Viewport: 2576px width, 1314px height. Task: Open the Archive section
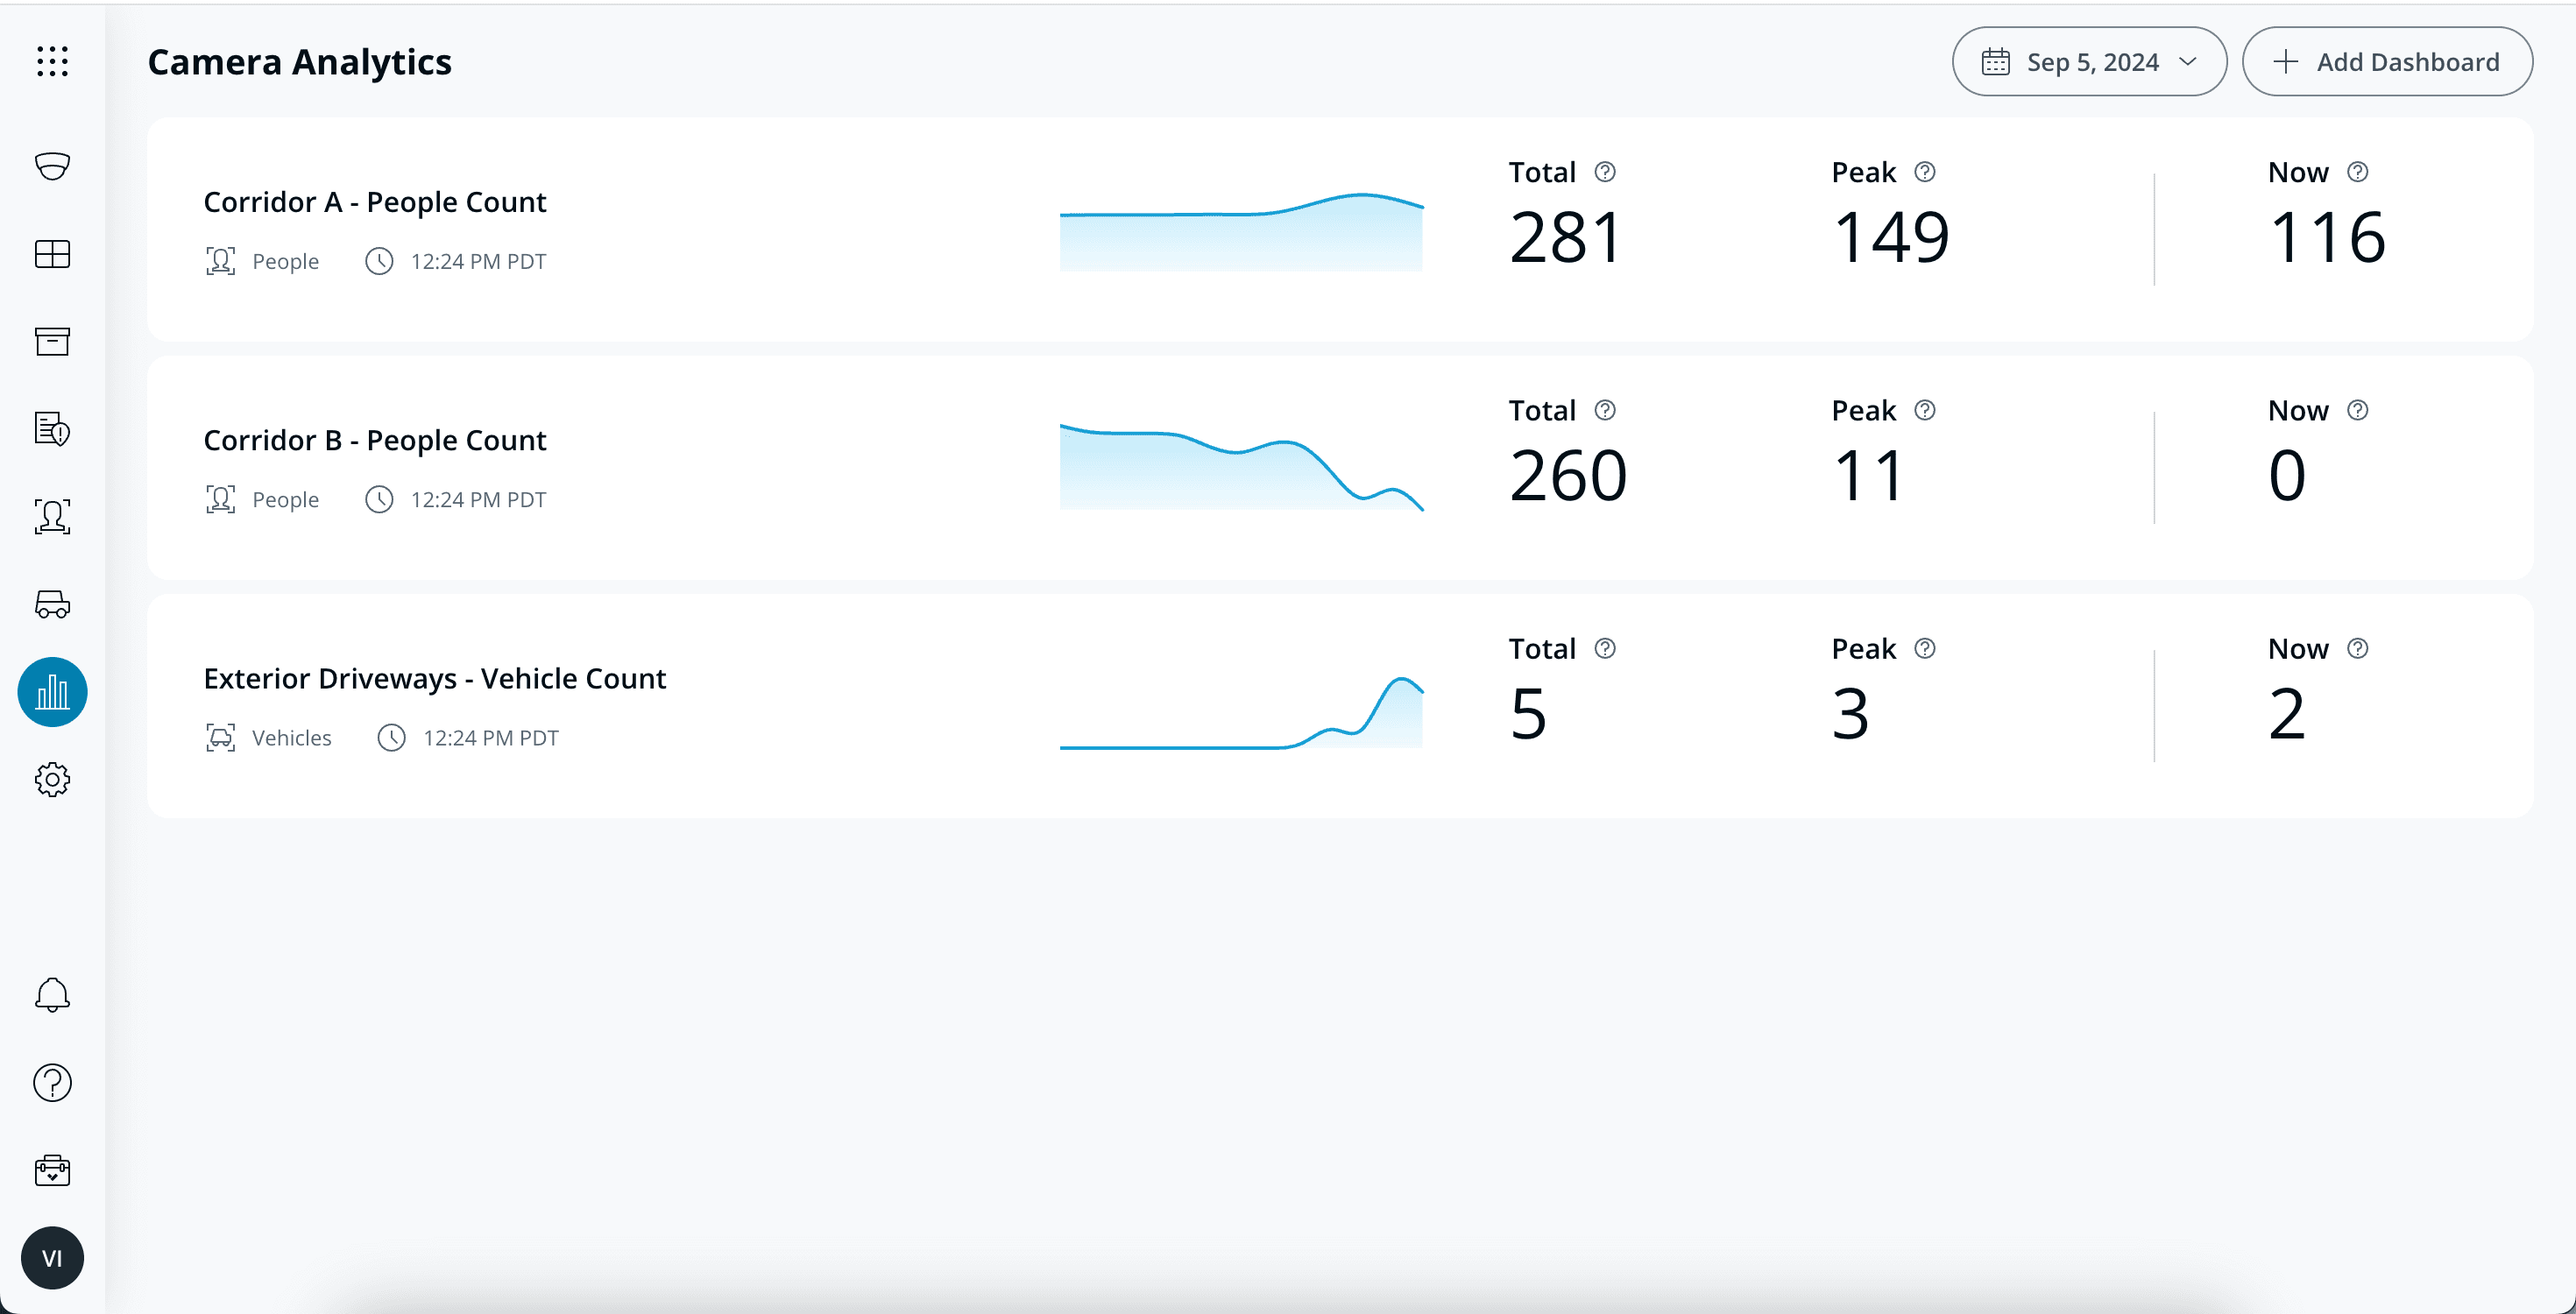(52, 341)
